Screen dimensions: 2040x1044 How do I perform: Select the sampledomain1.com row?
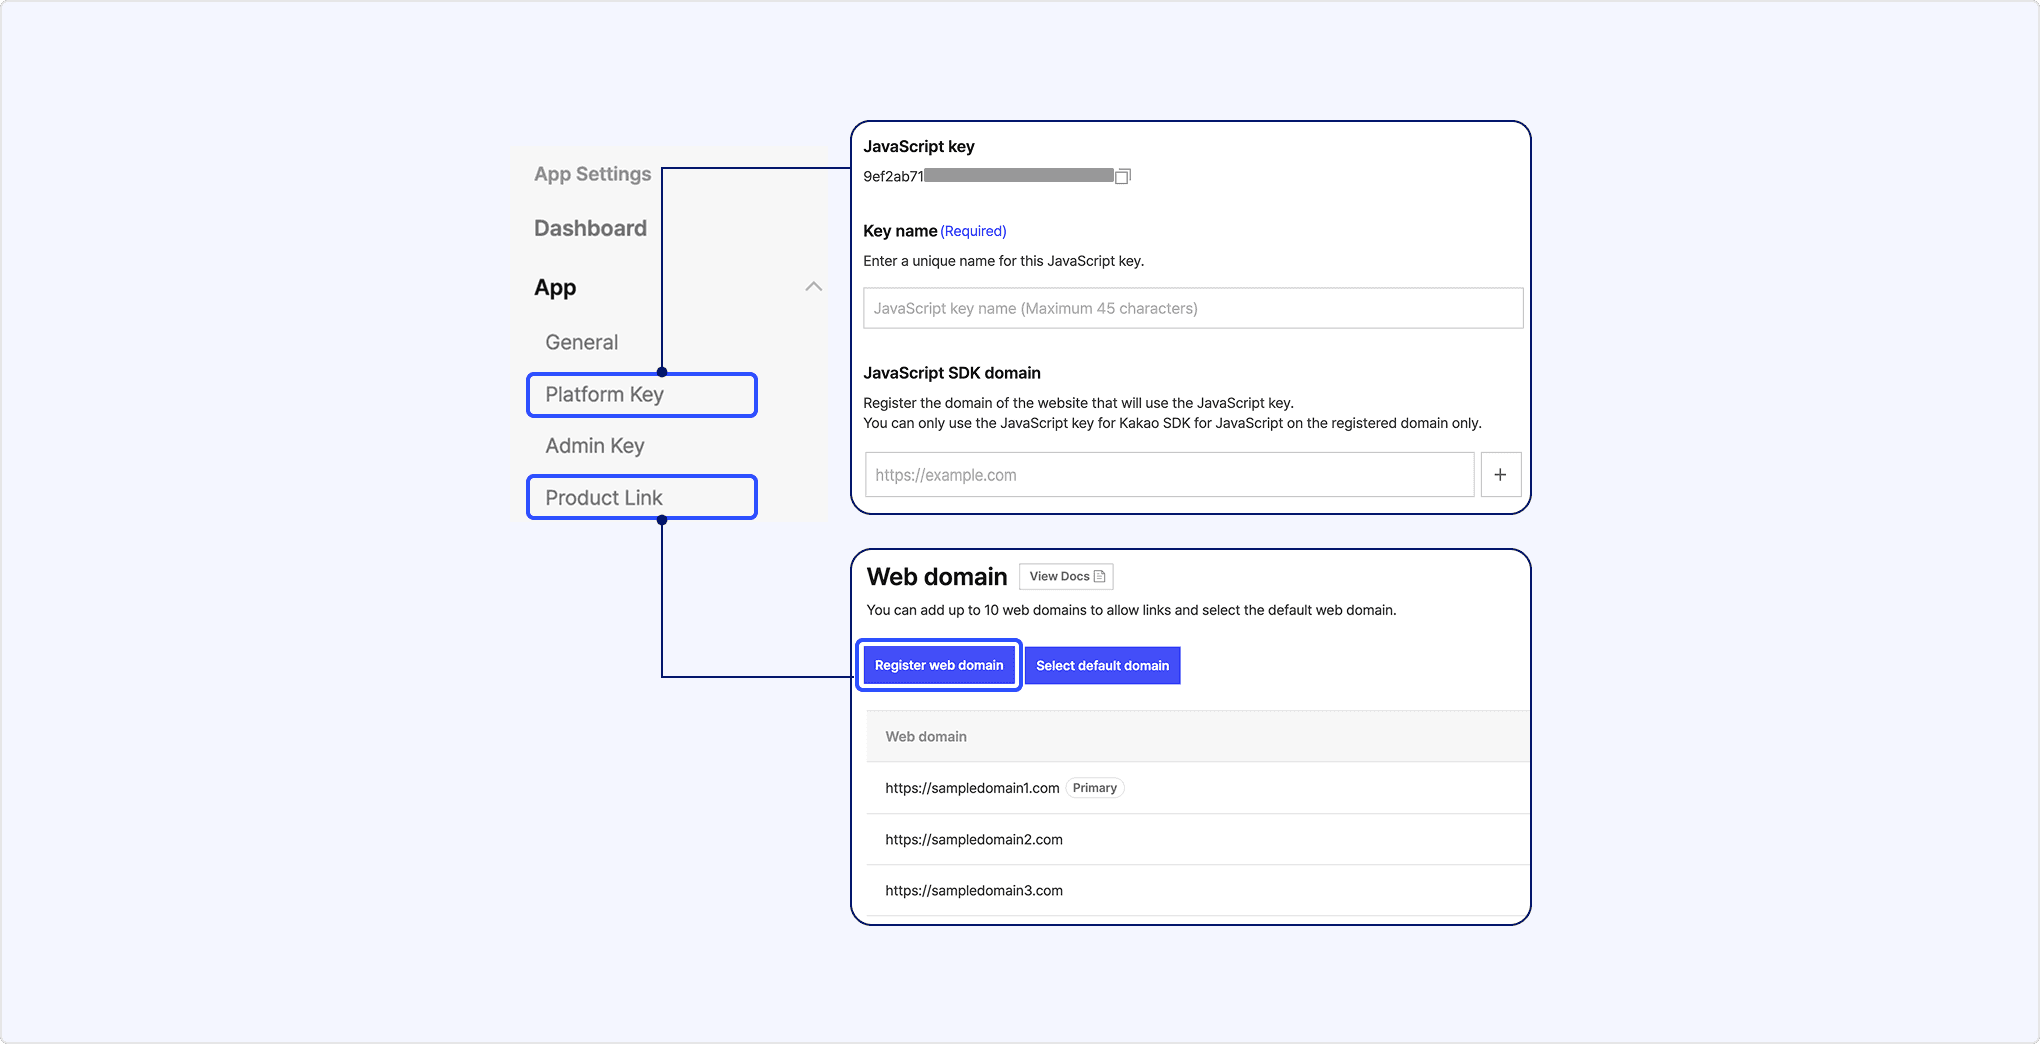971,788
